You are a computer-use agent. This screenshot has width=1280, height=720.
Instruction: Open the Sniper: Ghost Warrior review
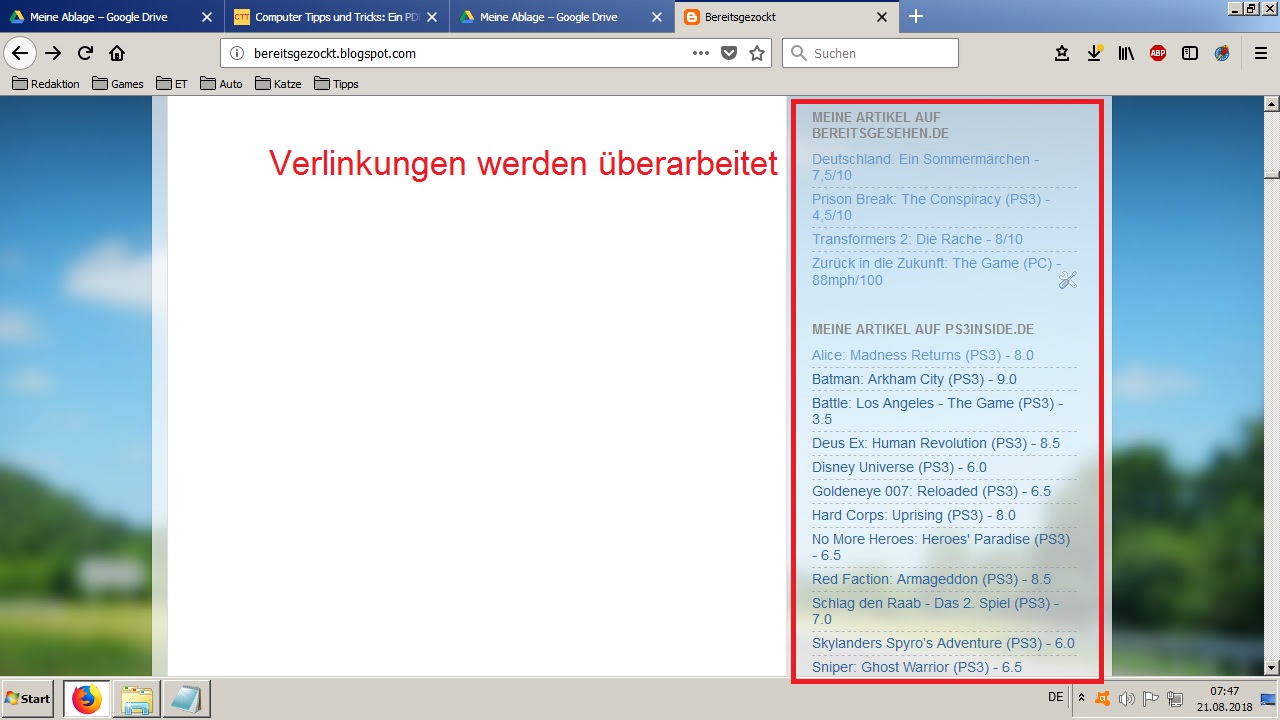(917, 667)
